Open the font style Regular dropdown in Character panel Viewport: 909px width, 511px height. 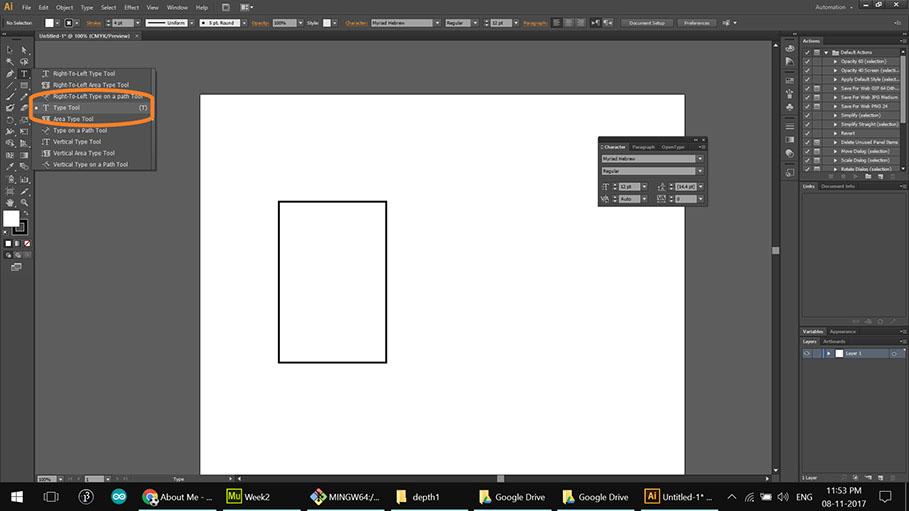point(700,171)
